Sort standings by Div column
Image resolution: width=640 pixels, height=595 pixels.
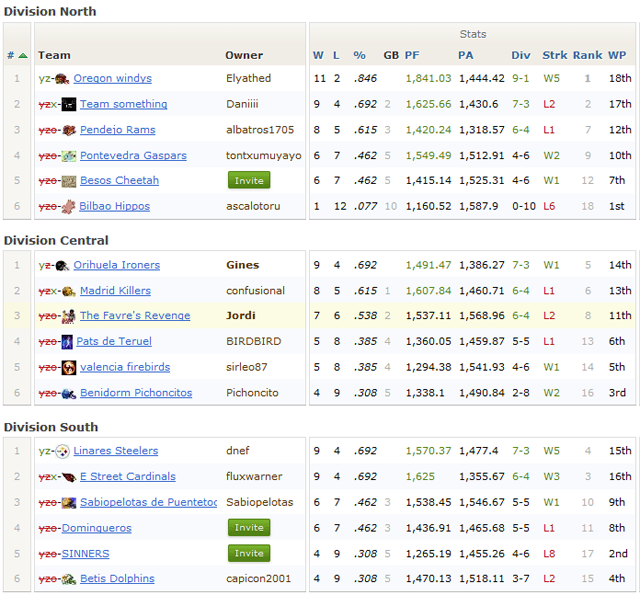click(x=521, y=56)
